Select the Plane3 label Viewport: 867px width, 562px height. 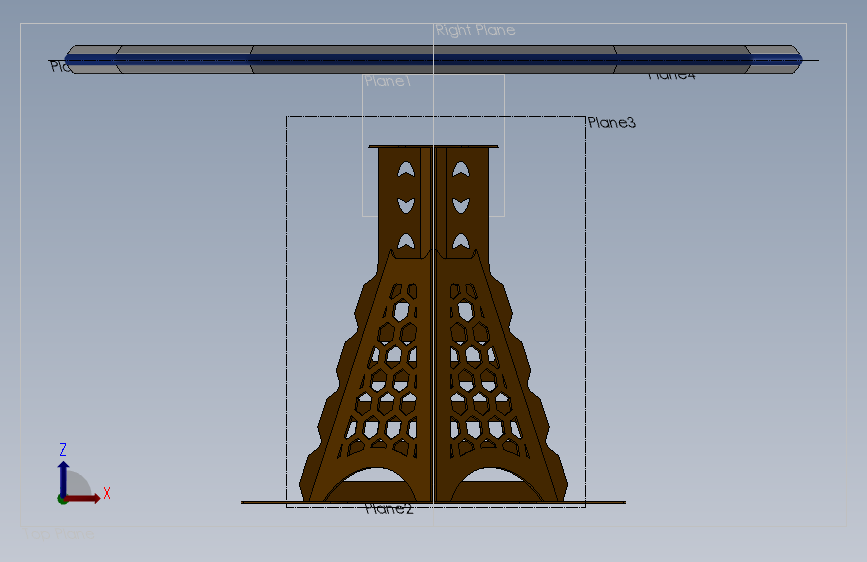612,122
